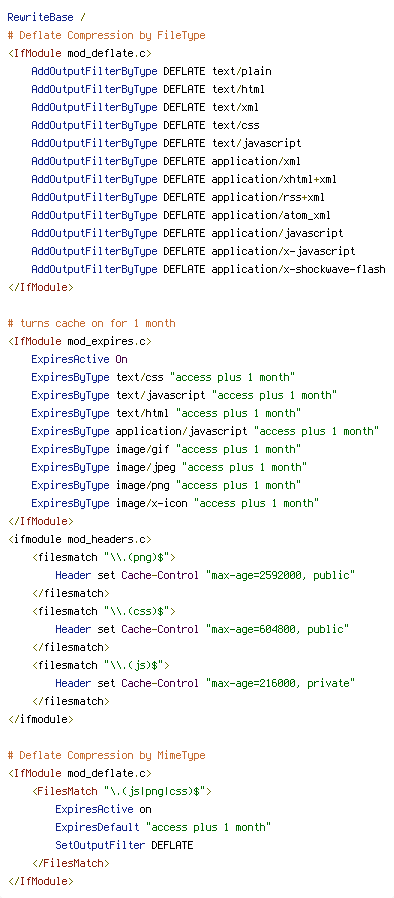Click the DEFLATE text/plain line
Screen dimensions: 394x898
[x=151, y=71]
